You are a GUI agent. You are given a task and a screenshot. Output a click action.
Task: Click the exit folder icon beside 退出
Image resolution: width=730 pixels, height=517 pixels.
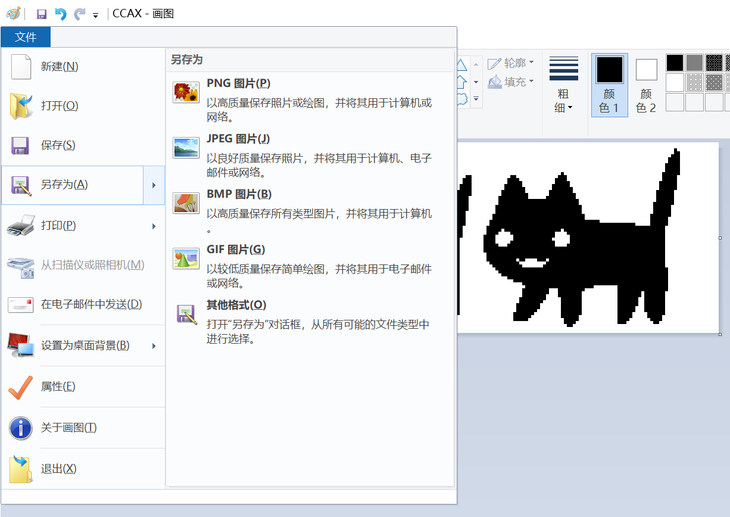tap(21, 469)
